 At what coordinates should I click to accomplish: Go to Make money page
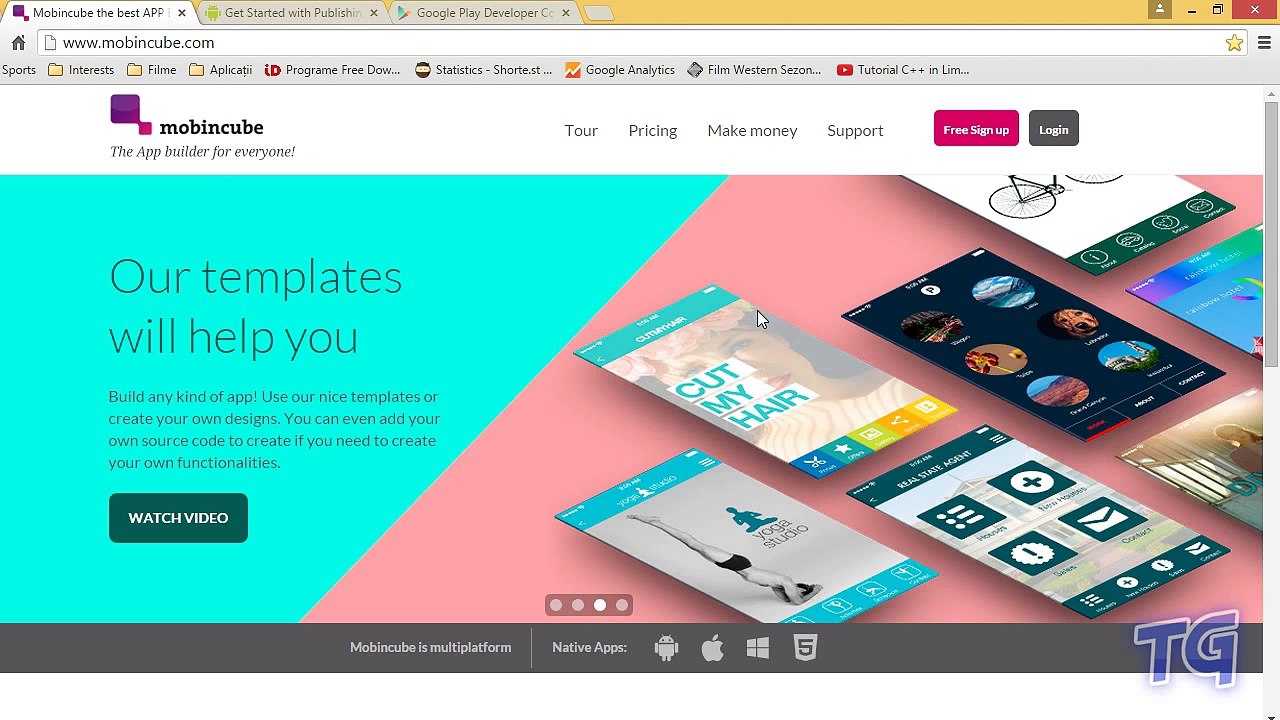click(752, 130)
